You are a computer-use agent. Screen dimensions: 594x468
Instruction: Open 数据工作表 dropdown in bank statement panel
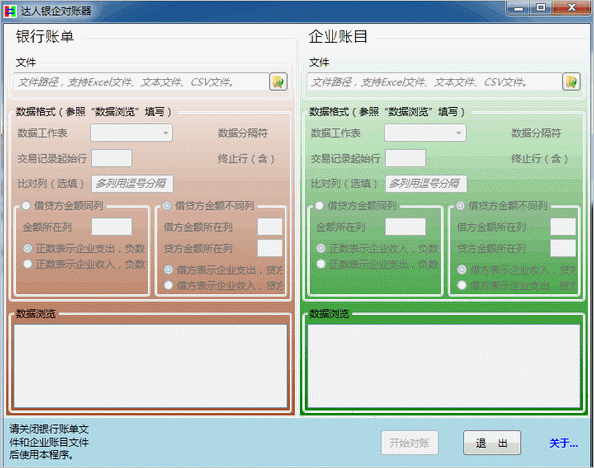pos(131,133)
